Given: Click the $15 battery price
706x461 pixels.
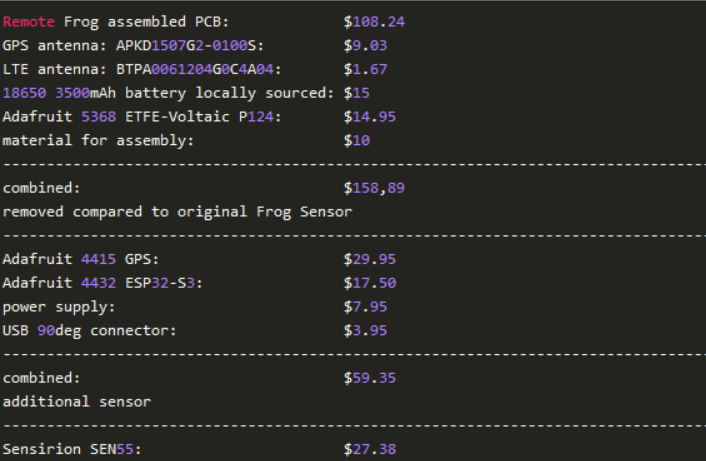Looking at the screenshot, I should click(356, 93).
